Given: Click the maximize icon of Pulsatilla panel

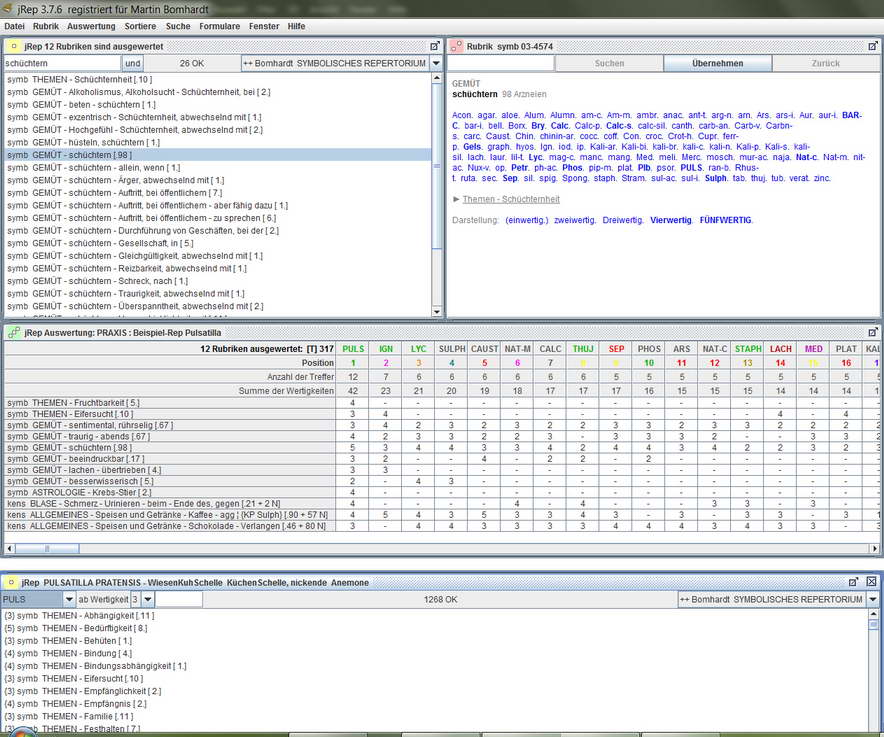Looking at the screenshot, I should (854, 582).
